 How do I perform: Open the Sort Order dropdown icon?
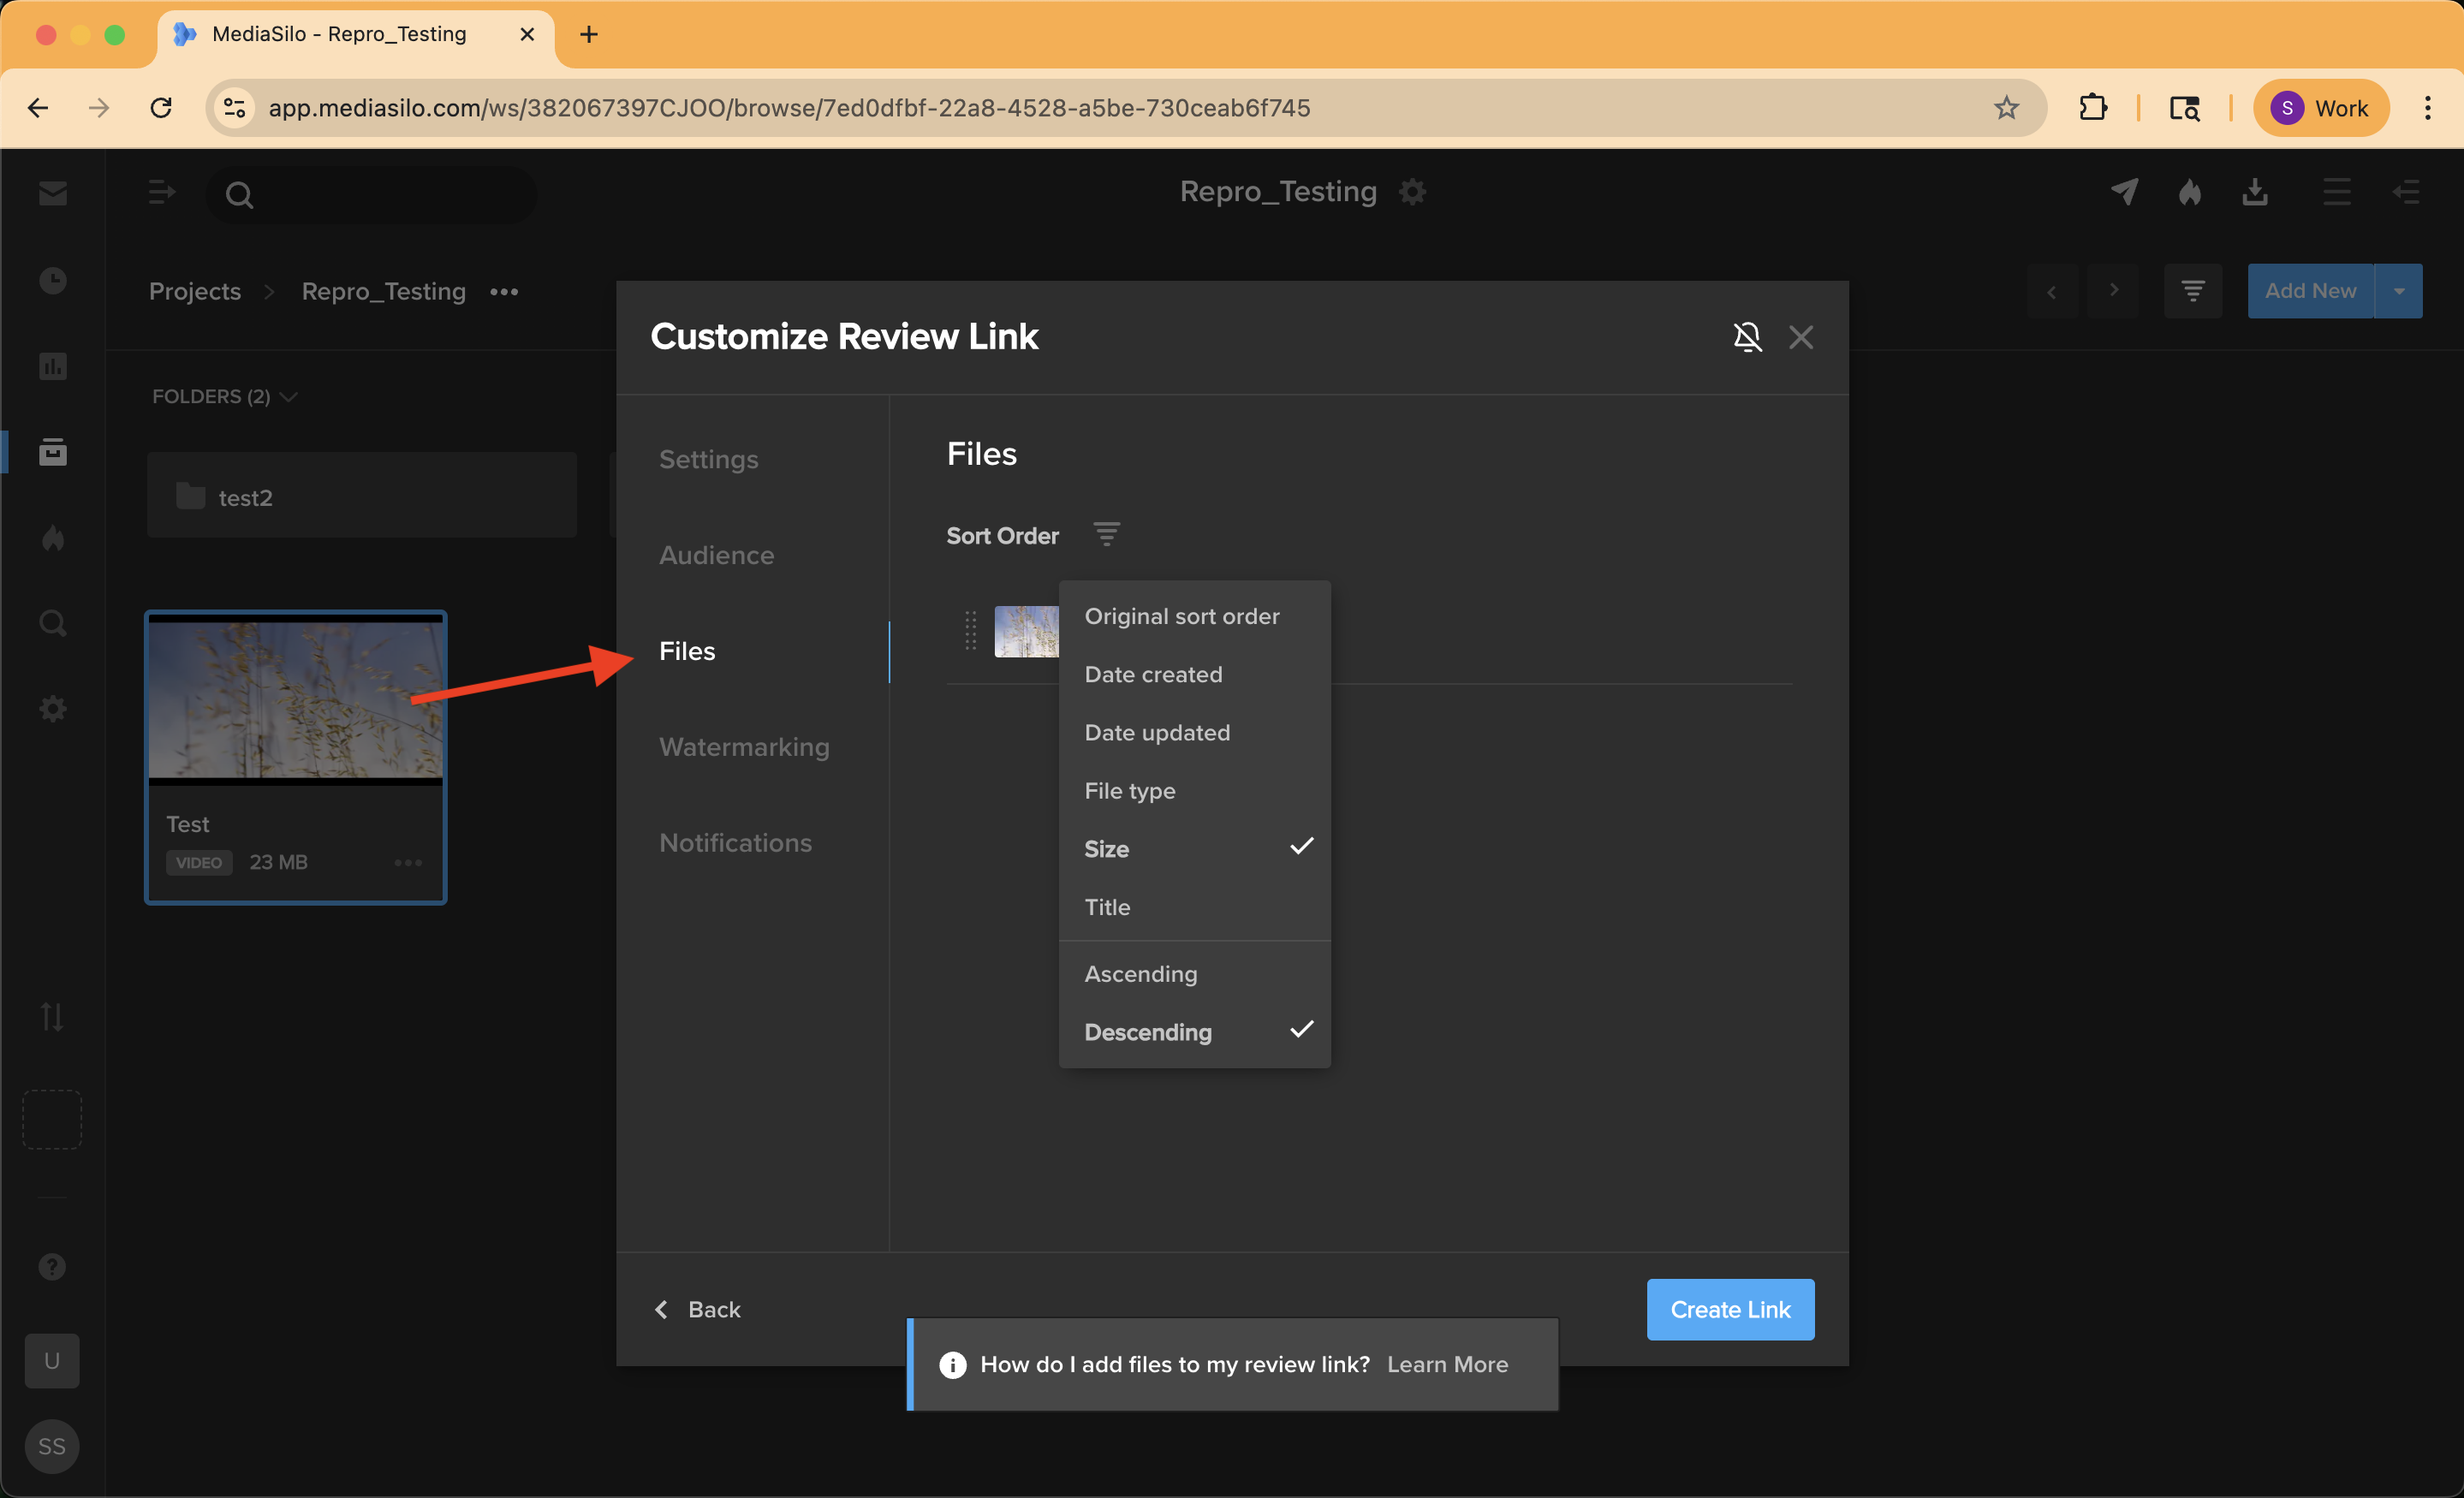tap(1106, 534)
